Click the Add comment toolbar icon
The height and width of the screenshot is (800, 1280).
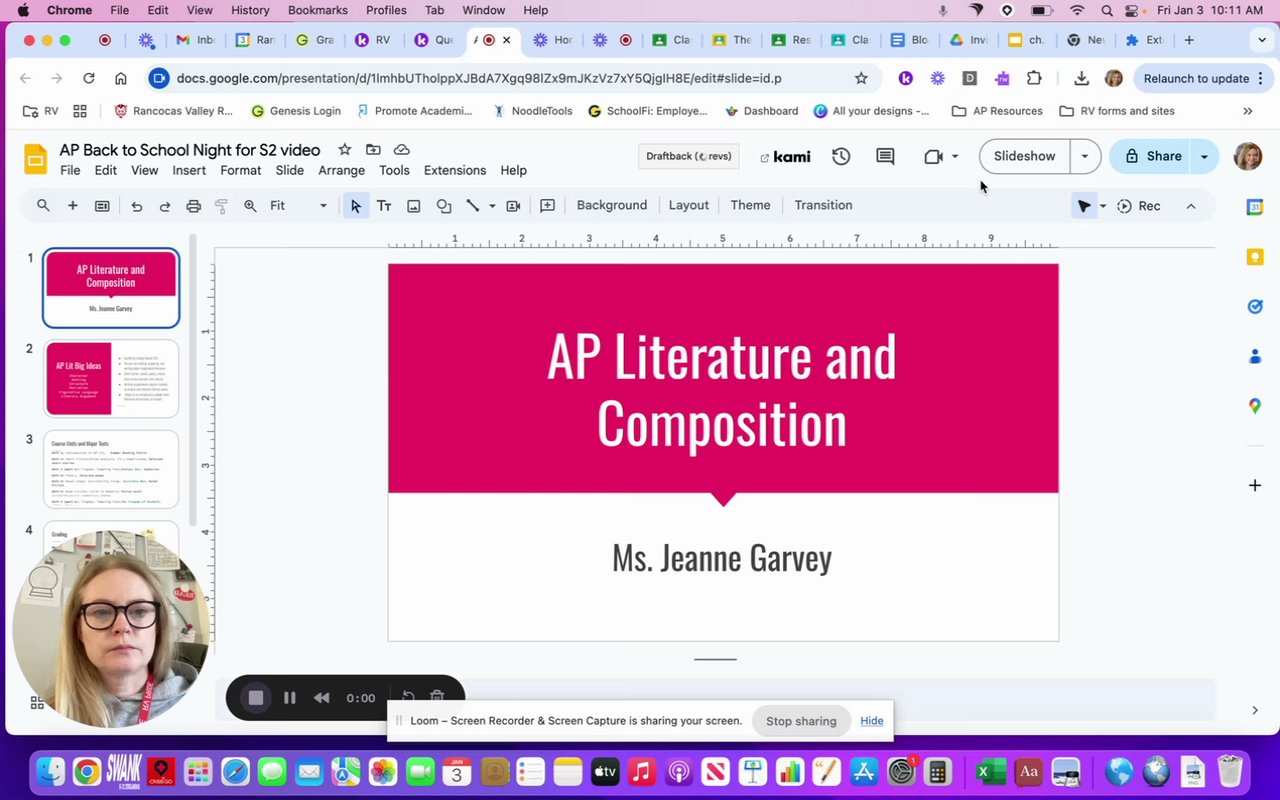coord(547,206)
